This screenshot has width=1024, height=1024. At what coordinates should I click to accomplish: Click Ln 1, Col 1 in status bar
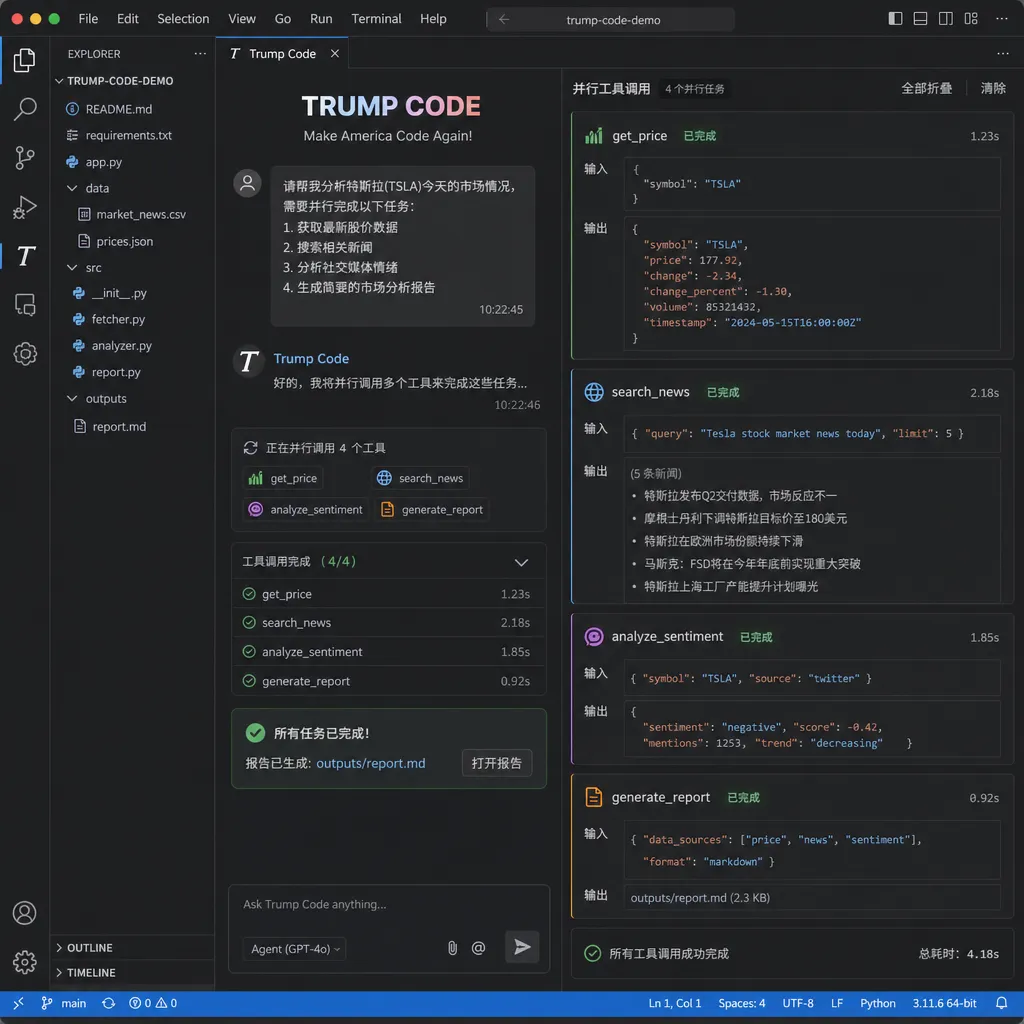click(x=674, y=1002)
